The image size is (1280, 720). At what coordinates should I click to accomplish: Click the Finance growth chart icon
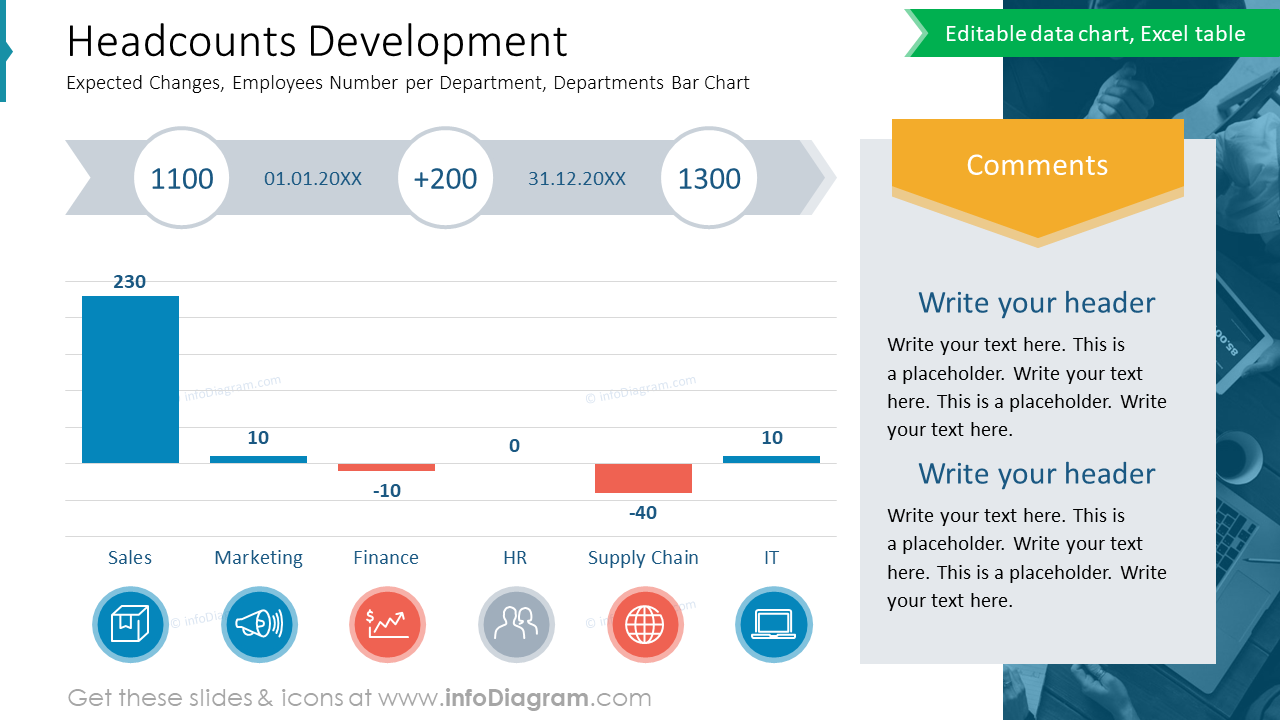[x=387, y=625]
